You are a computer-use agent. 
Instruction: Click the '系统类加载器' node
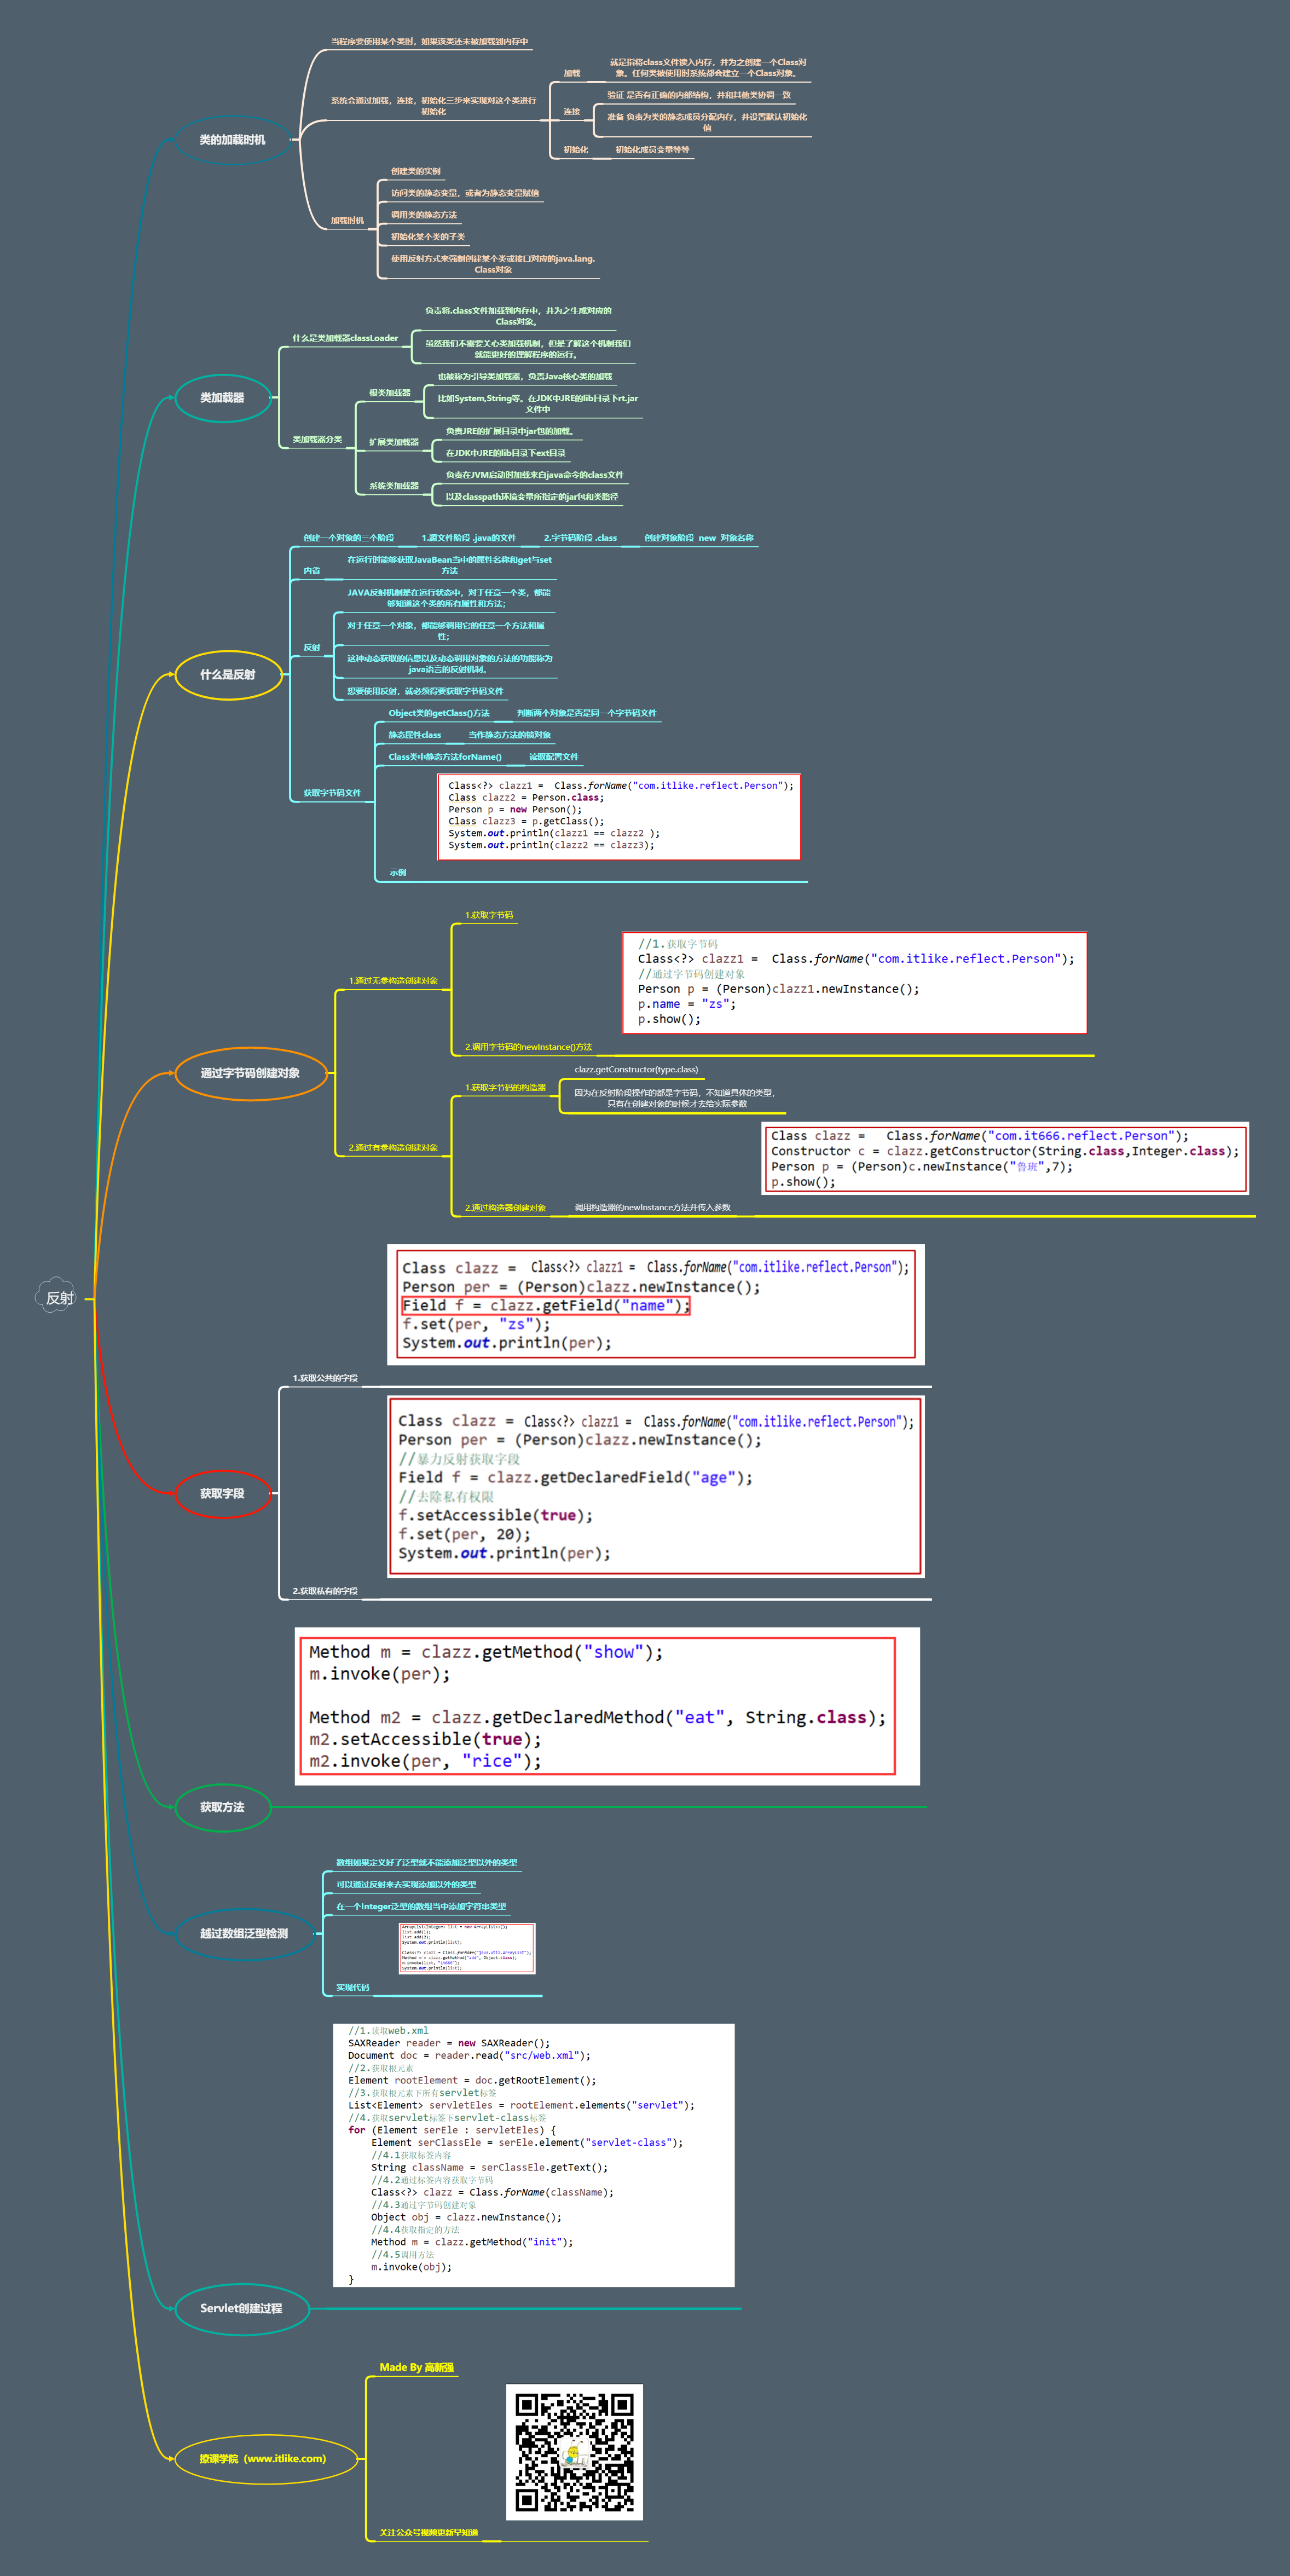(393, 486)
